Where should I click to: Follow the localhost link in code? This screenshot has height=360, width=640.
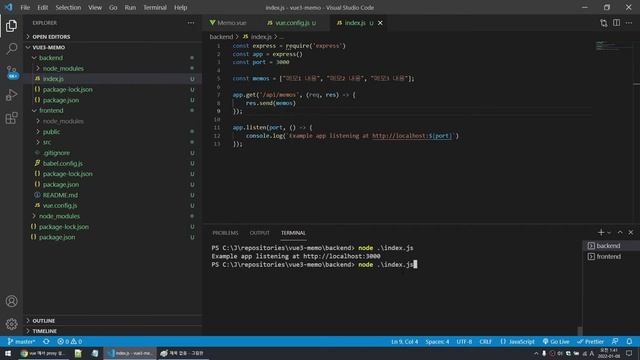[x=412, y=136]
